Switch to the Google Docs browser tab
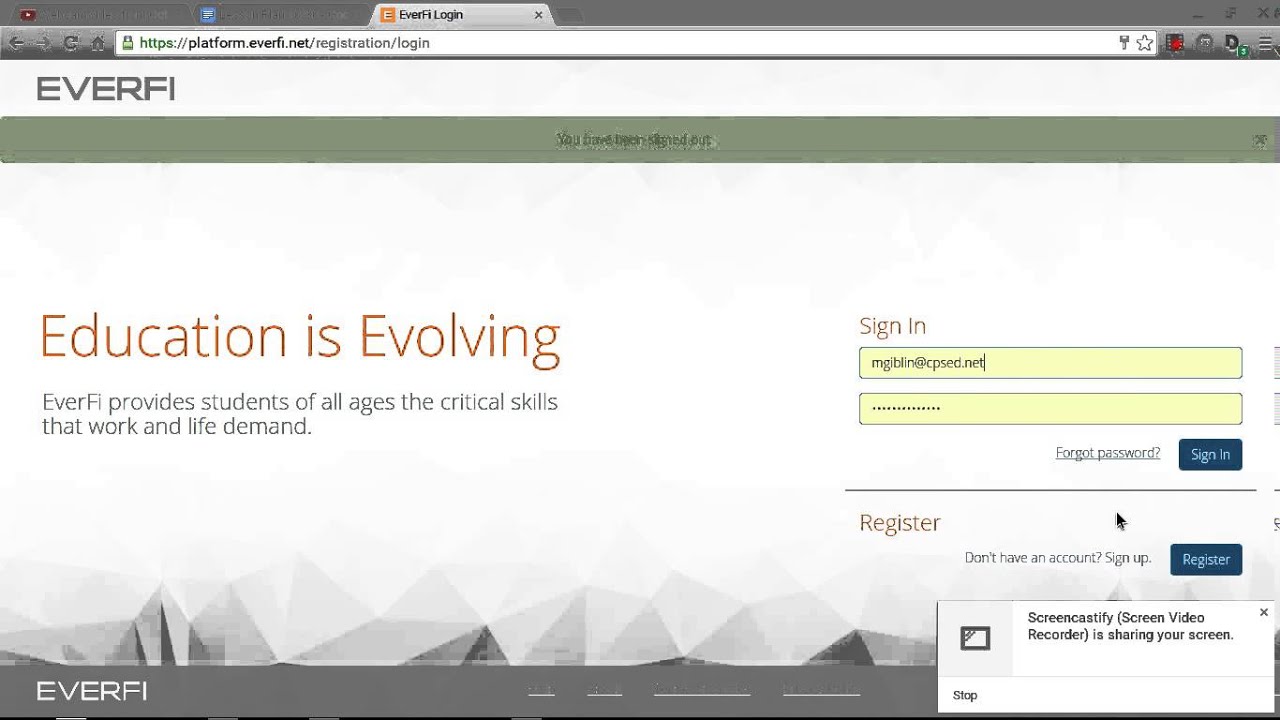The width and height of the screenshot is (1280, 720). 280,15
